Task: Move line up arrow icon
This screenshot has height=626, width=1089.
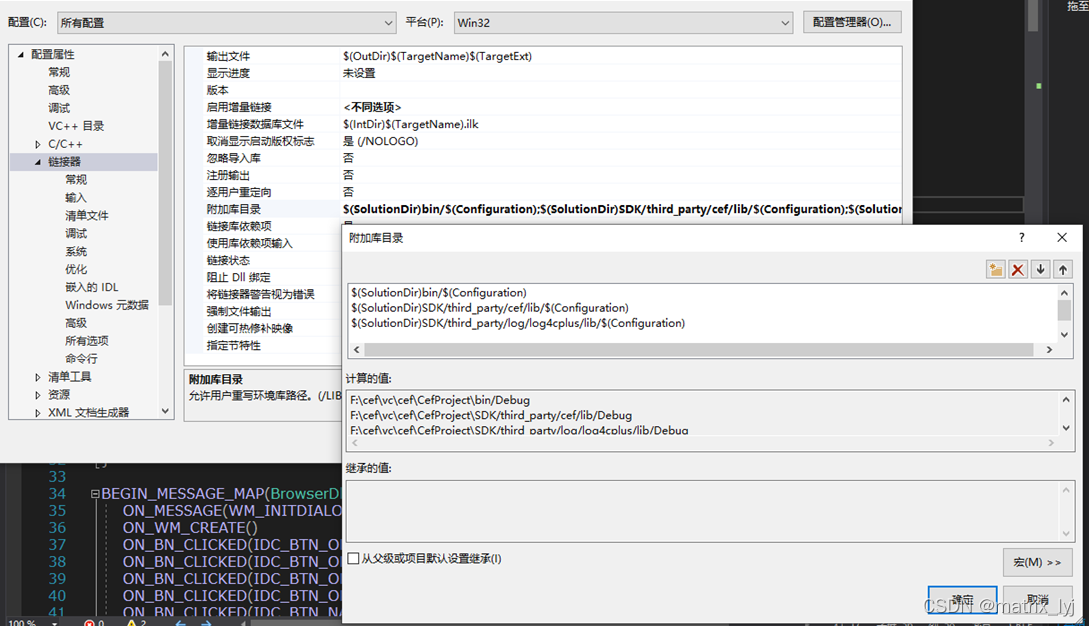Action: click(1063, 270)
